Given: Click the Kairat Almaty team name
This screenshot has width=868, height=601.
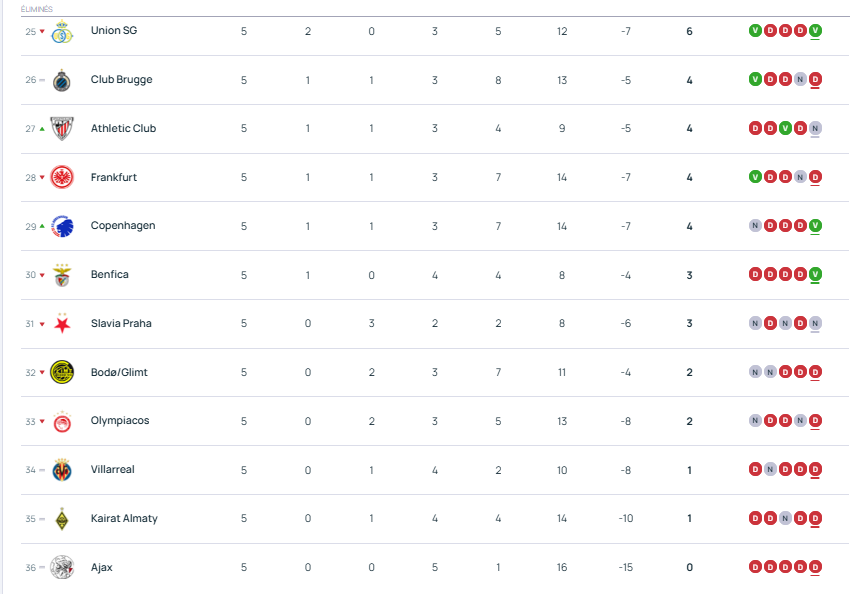Looking at the screenshot, I should point(124,518).
